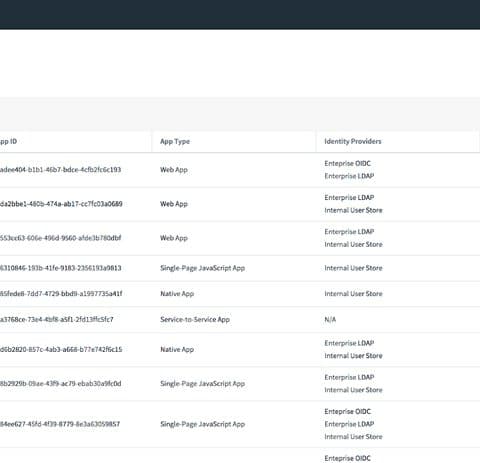480x463 pixels.
Task: Click Enterprise LDAP in the 4cfb2fc6c193 row
Action: 349,176
